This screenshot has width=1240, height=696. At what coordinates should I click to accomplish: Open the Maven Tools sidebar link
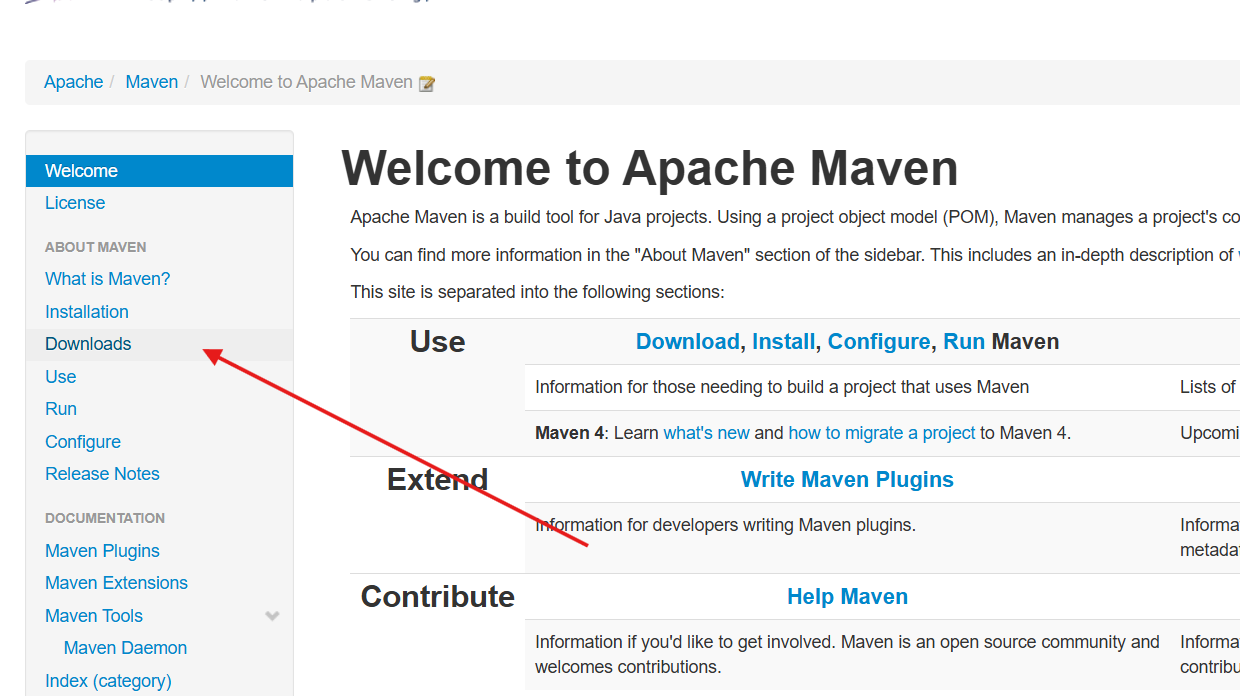94,616
